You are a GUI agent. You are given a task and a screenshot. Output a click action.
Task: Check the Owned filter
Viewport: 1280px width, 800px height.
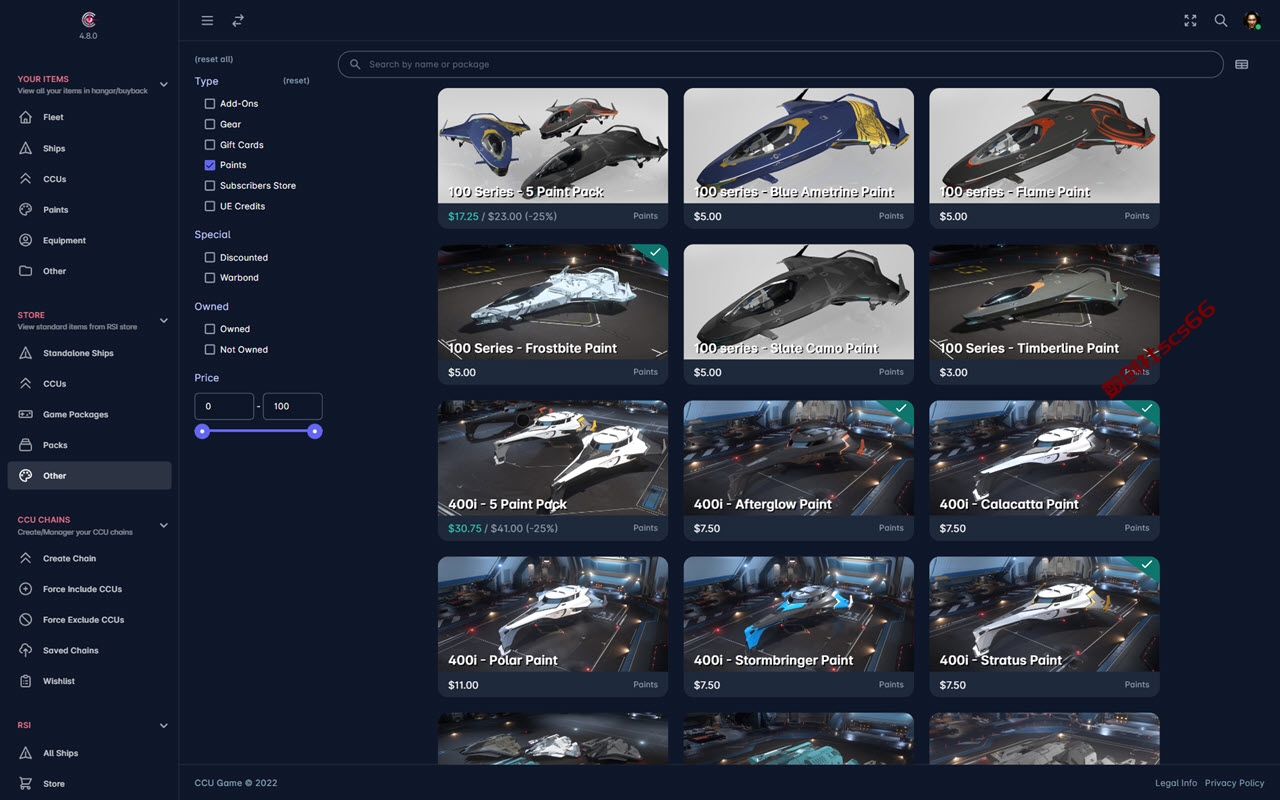click(210, 328)
